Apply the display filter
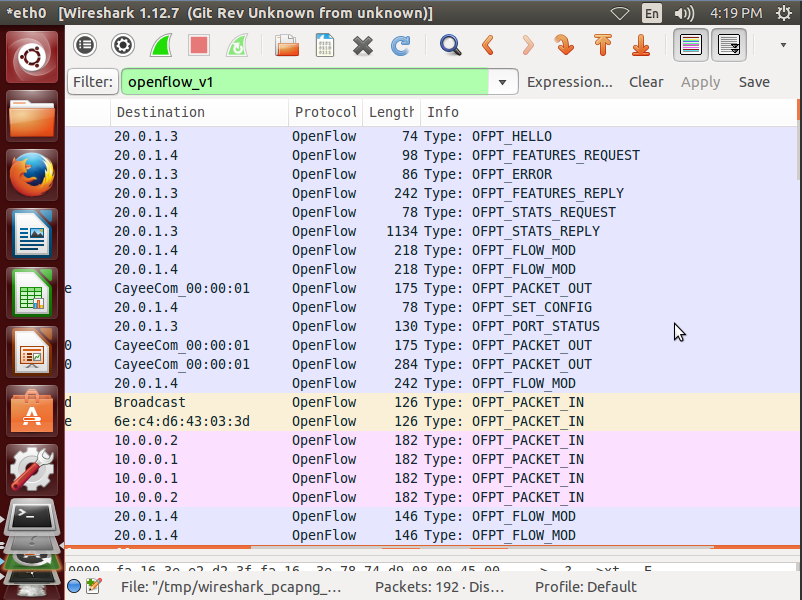 pyautogui.click(x=700, y=82)
